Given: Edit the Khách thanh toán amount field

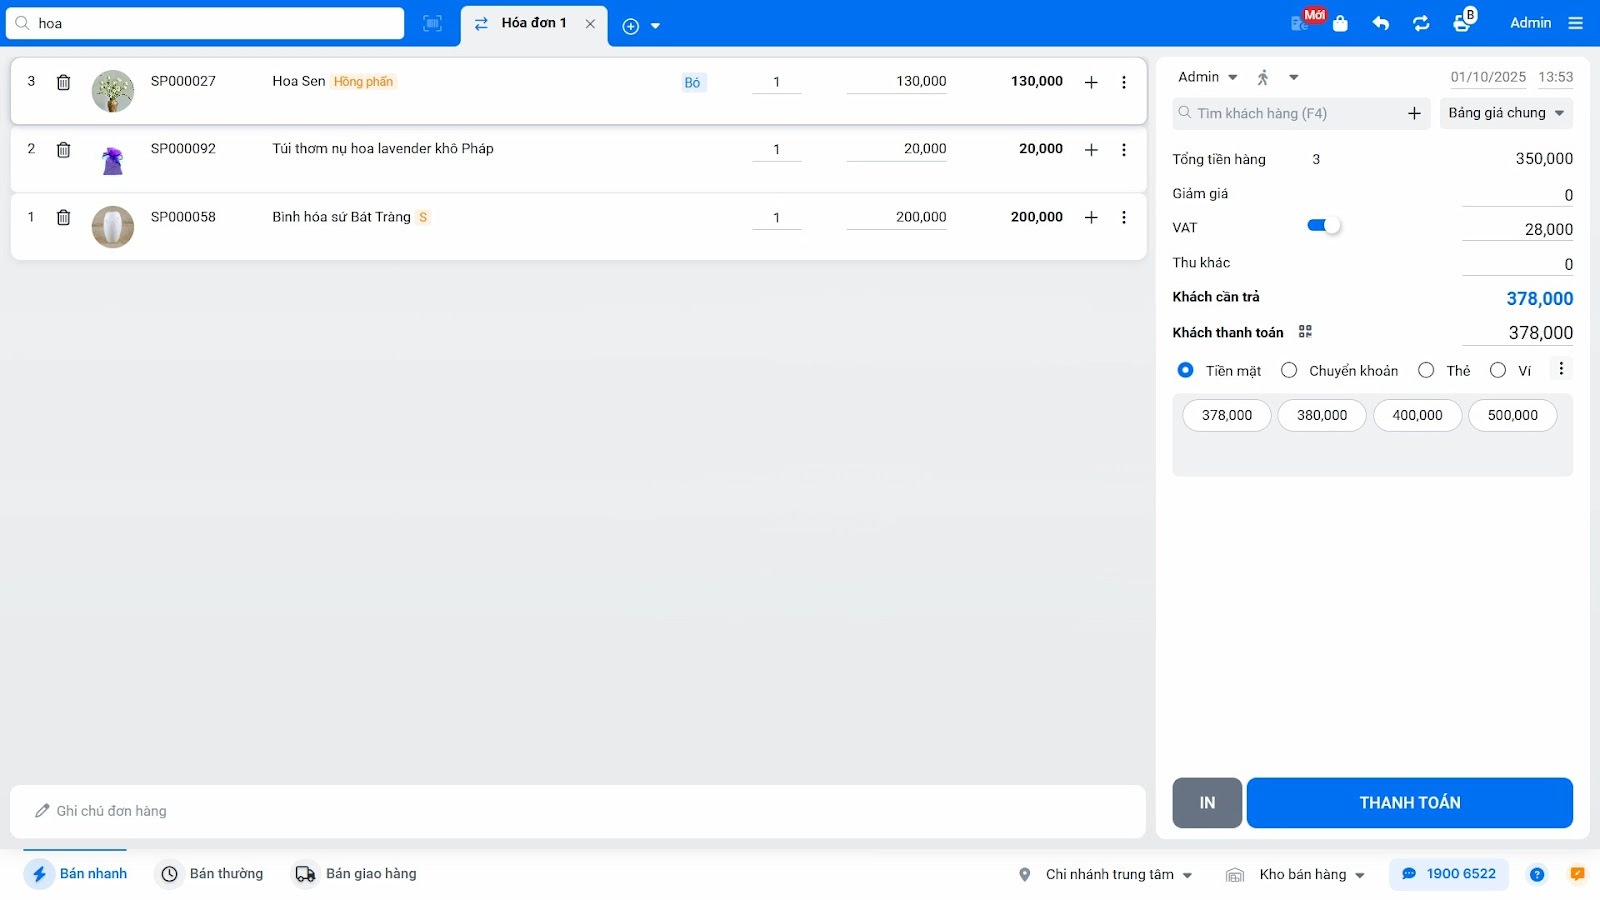Looking at the screenshot, I should (x=1518, y=333).
